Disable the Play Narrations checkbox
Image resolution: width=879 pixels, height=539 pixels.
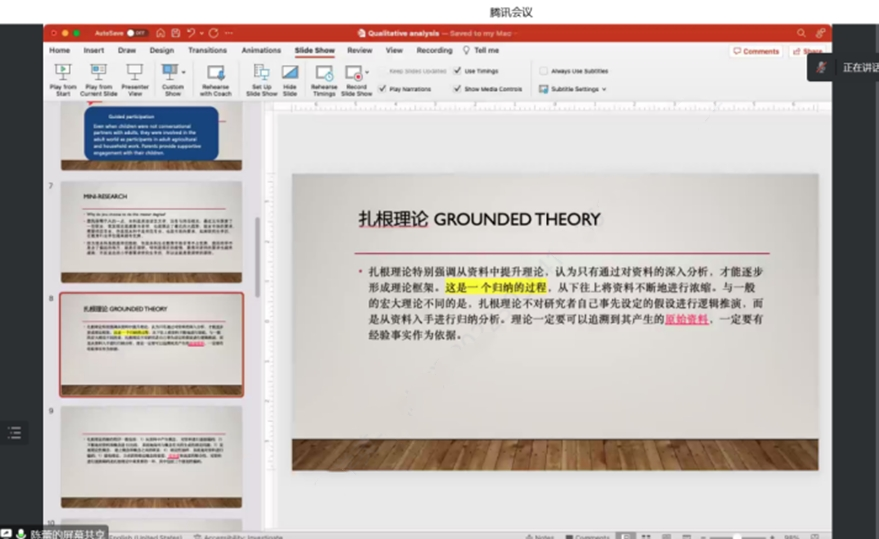383,89
